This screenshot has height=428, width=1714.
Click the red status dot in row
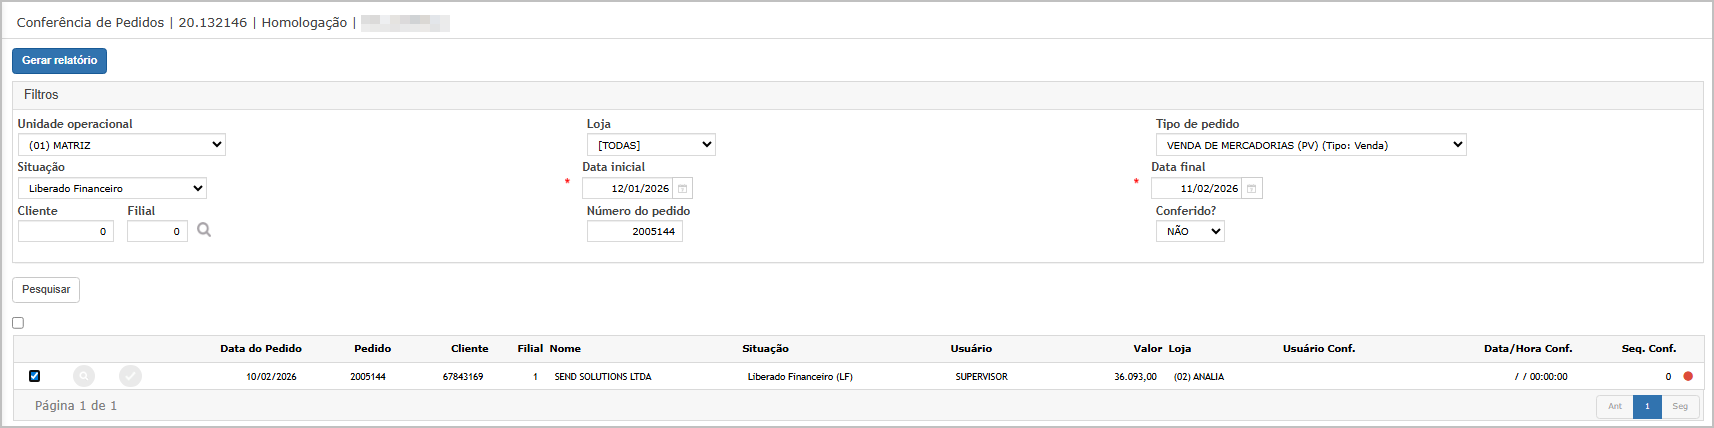1688,377
